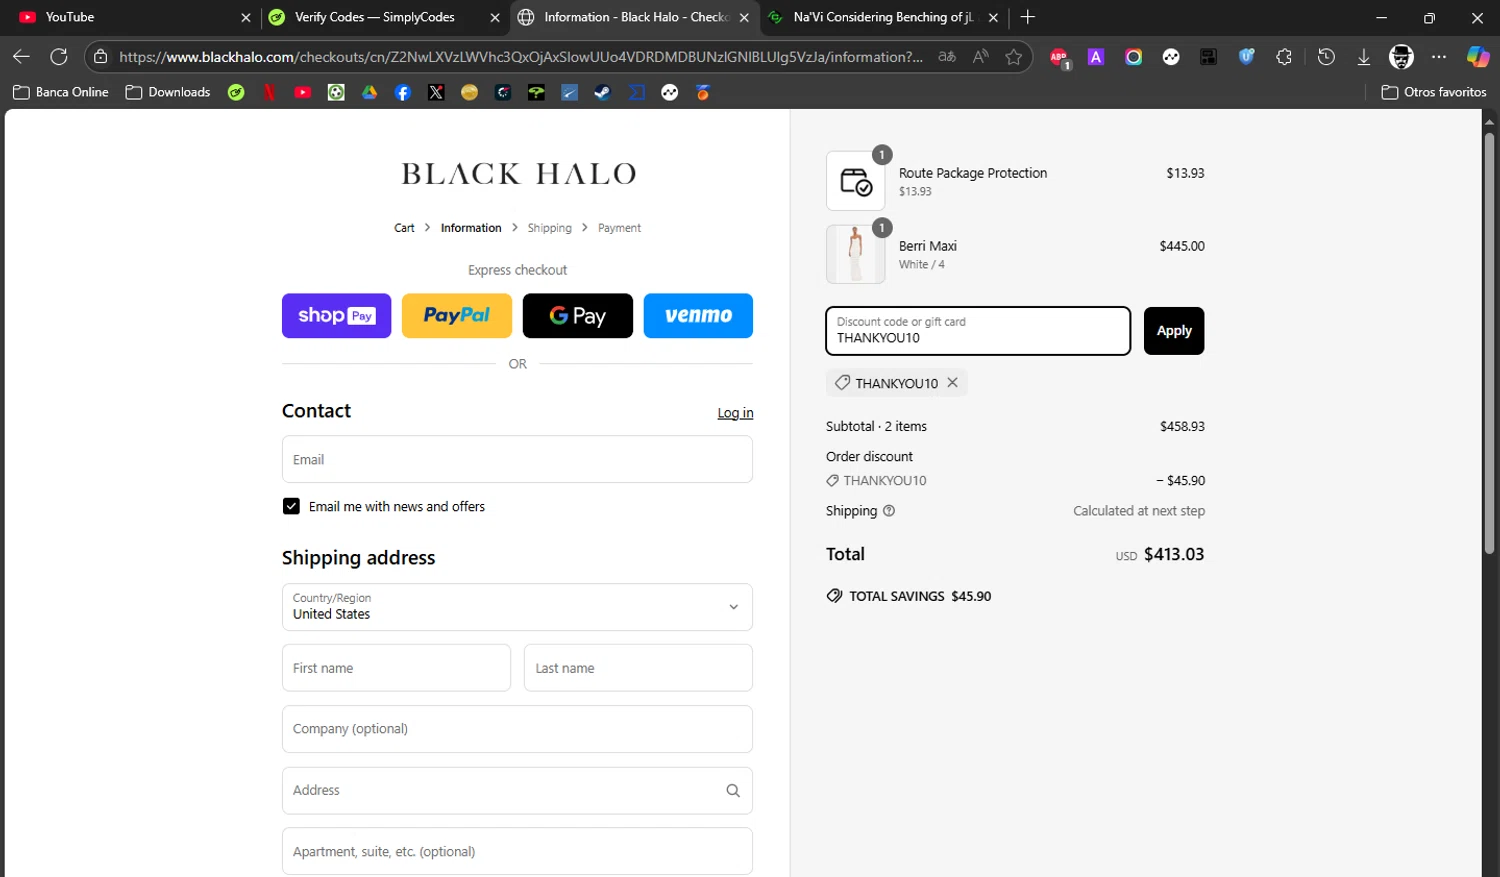View site information padlock icon
This screenshot has height=877, width=1500.
tap(100, 57)
